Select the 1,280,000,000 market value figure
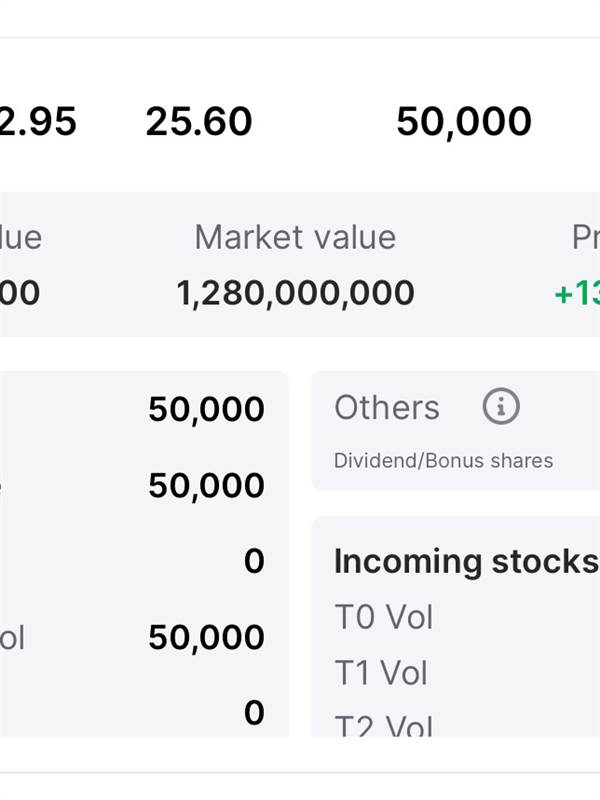This screenshot has width=600, height=800. coord(295,293)
